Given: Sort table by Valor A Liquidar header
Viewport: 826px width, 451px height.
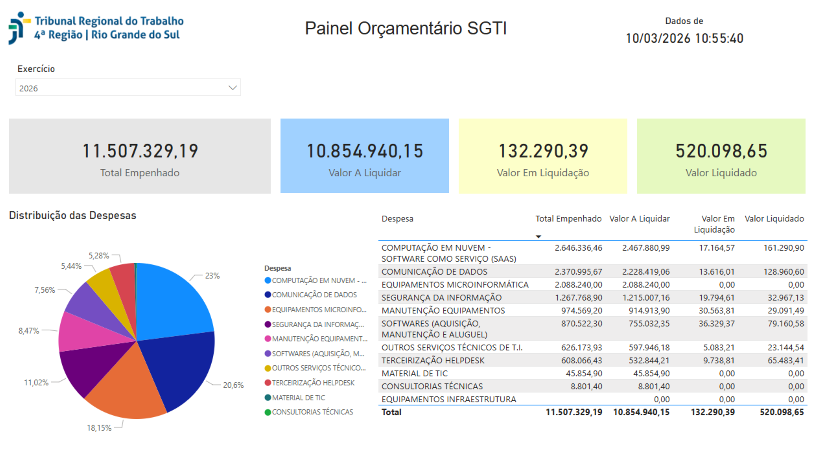Looking at the screenshot, I should 639,218.
